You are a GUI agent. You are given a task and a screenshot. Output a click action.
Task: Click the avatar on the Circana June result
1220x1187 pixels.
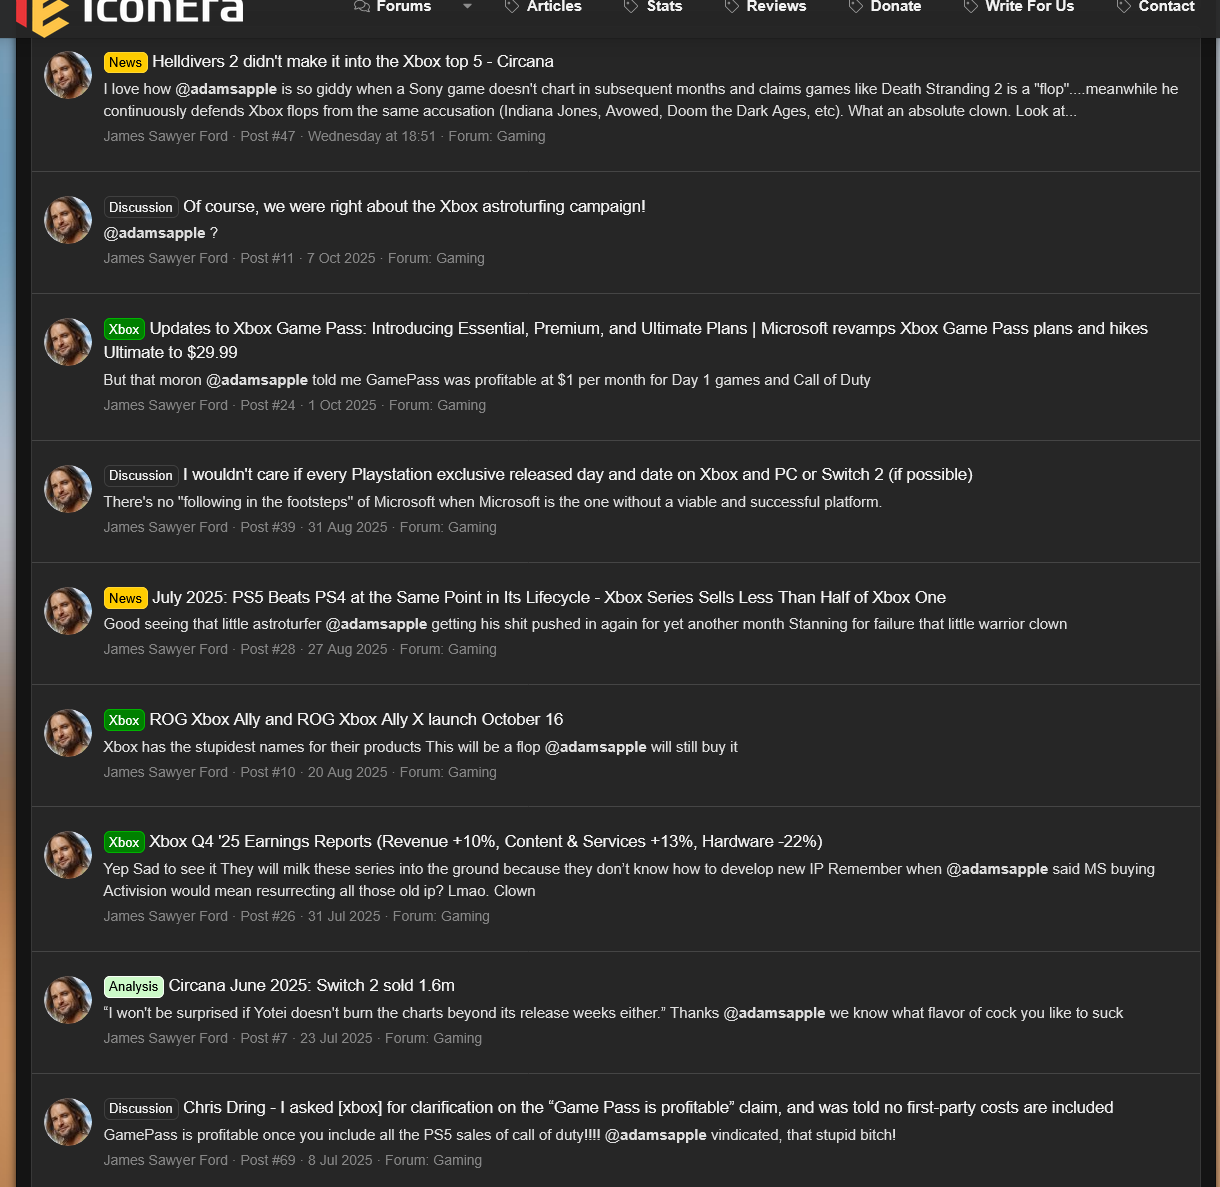pyautogui.click(x=68, y=1000)
